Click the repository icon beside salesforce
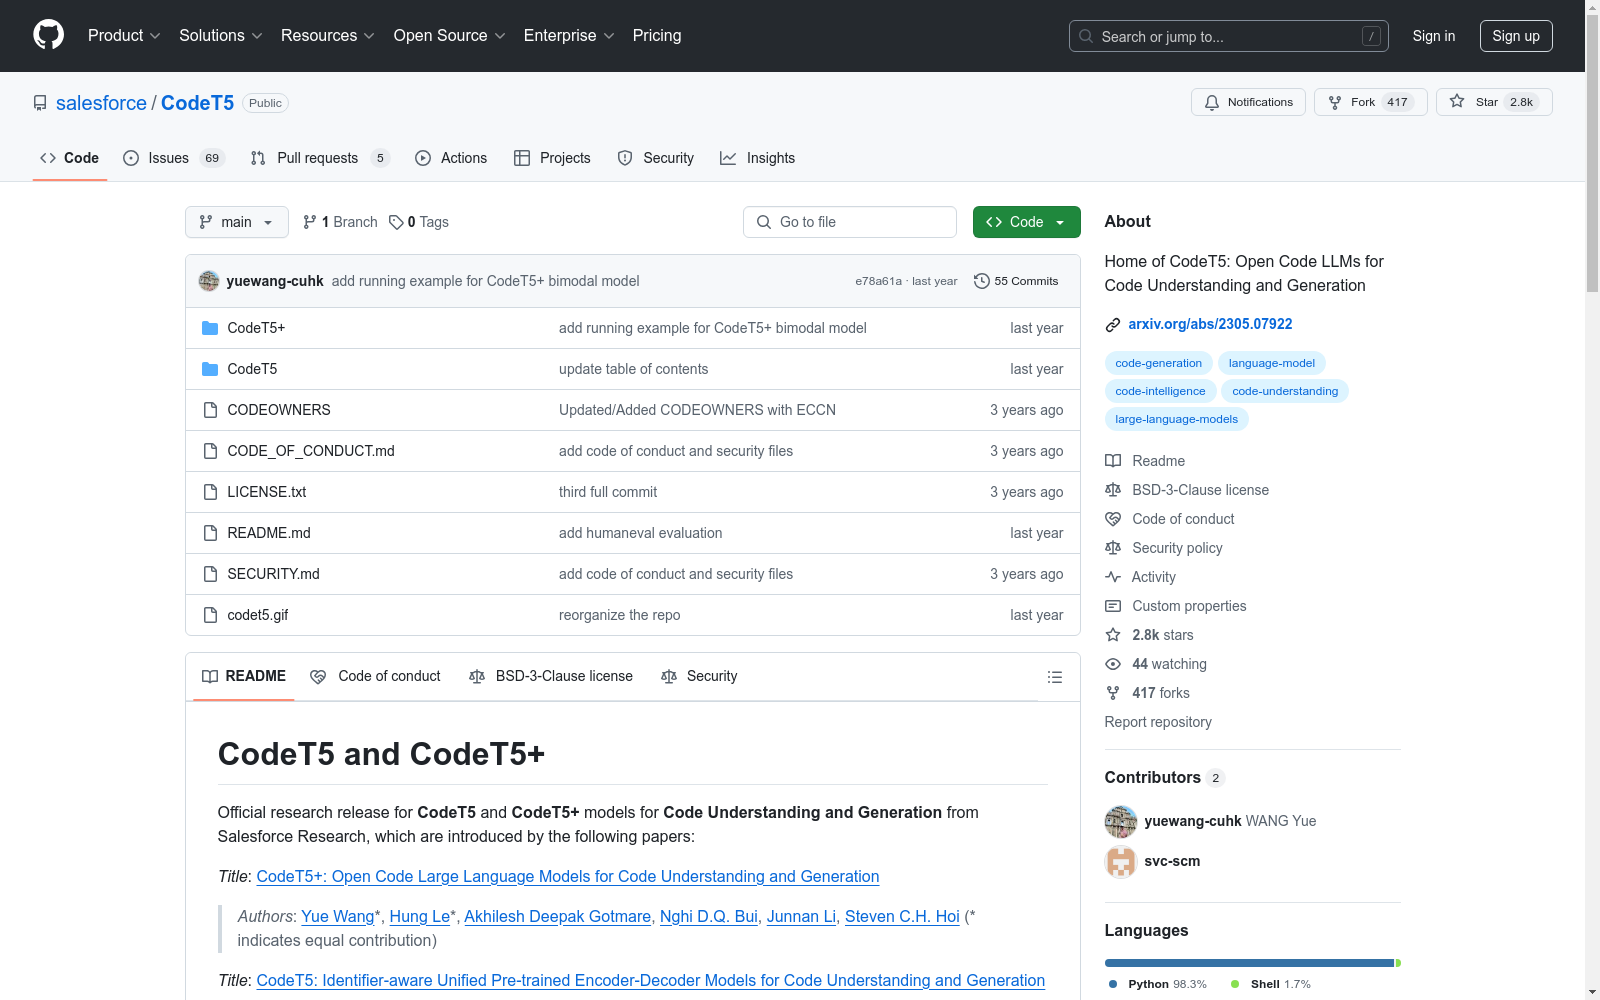 click(40, 103)
